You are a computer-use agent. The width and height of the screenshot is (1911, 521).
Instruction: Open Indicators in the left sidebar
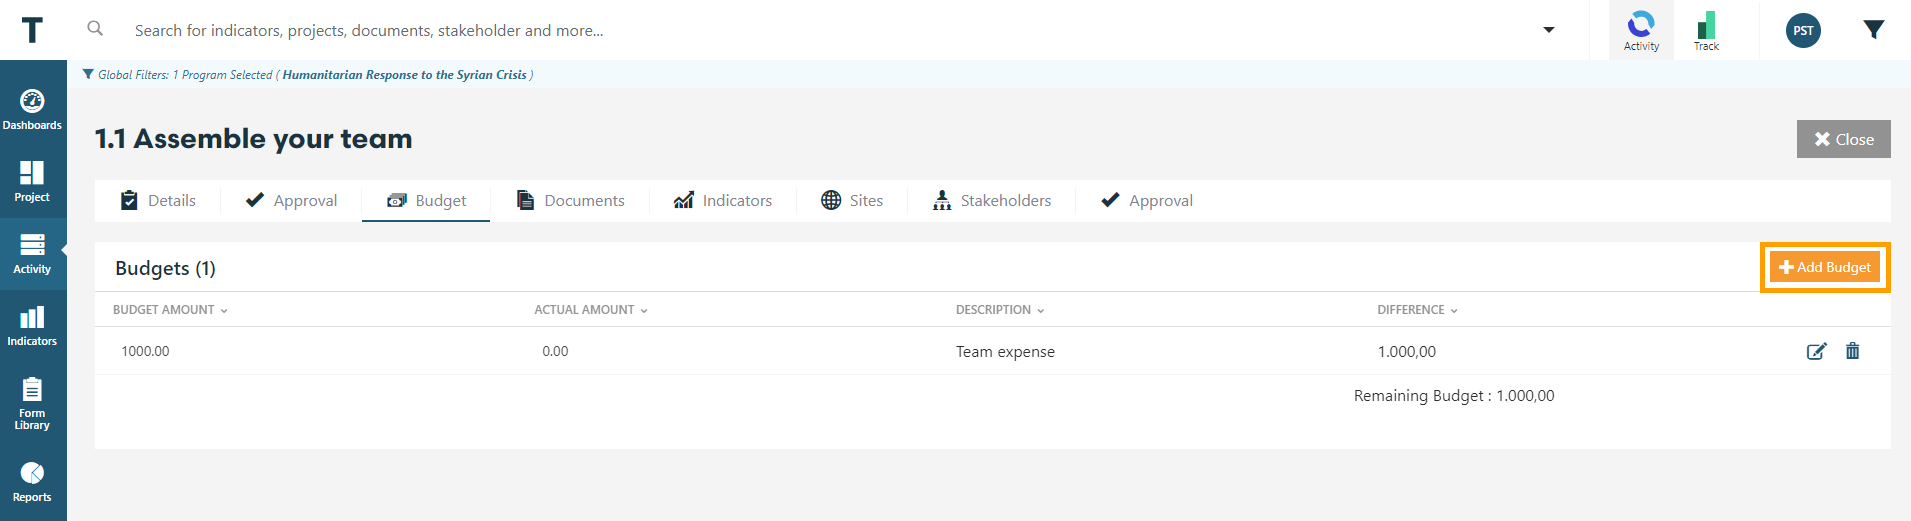[32, 326]
